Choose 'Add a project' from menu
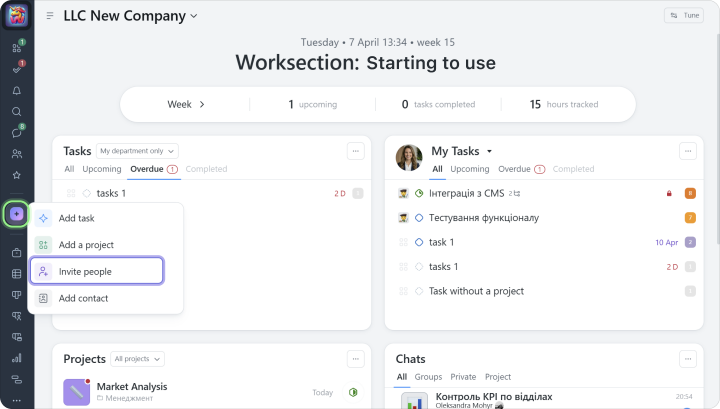Viewport: 720px width, 409px height. 86,245
